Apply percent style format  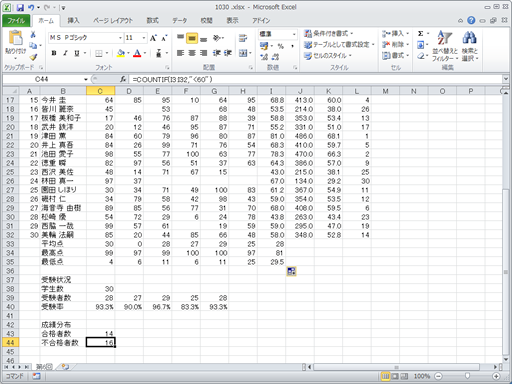281,46
